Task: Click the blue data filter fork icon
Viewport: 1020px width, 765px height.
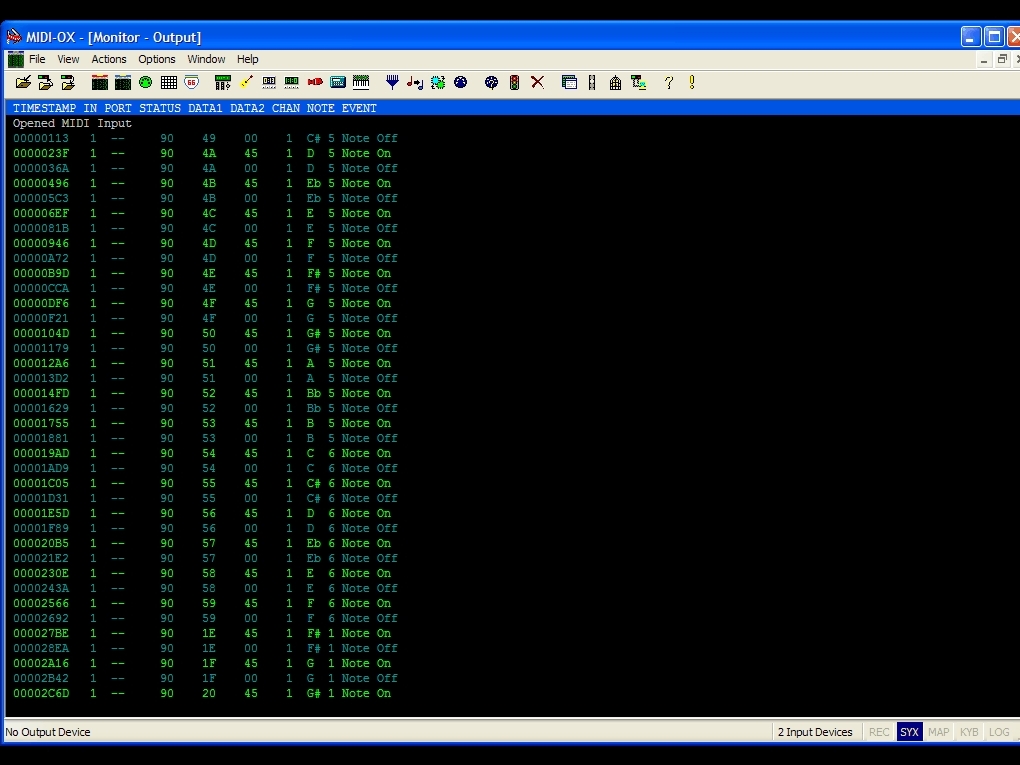Action: [x=392, y=83]
